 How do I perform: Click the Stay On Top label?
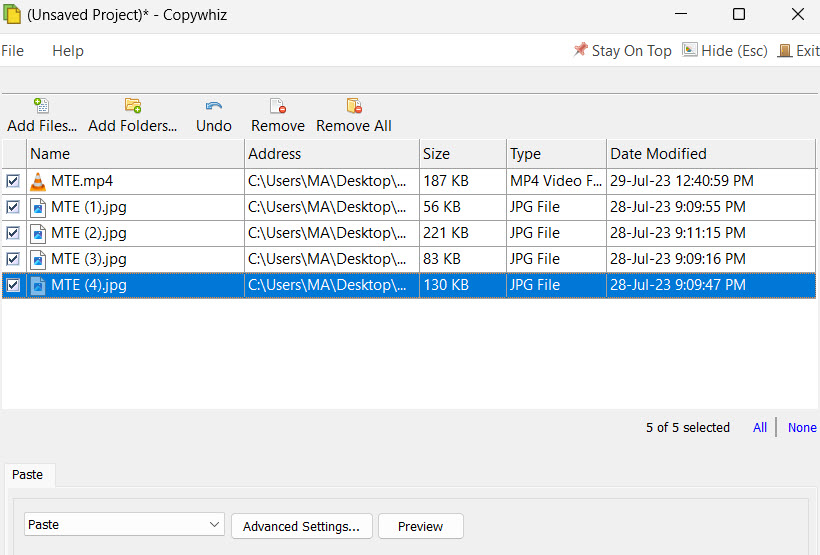[632, 51]
